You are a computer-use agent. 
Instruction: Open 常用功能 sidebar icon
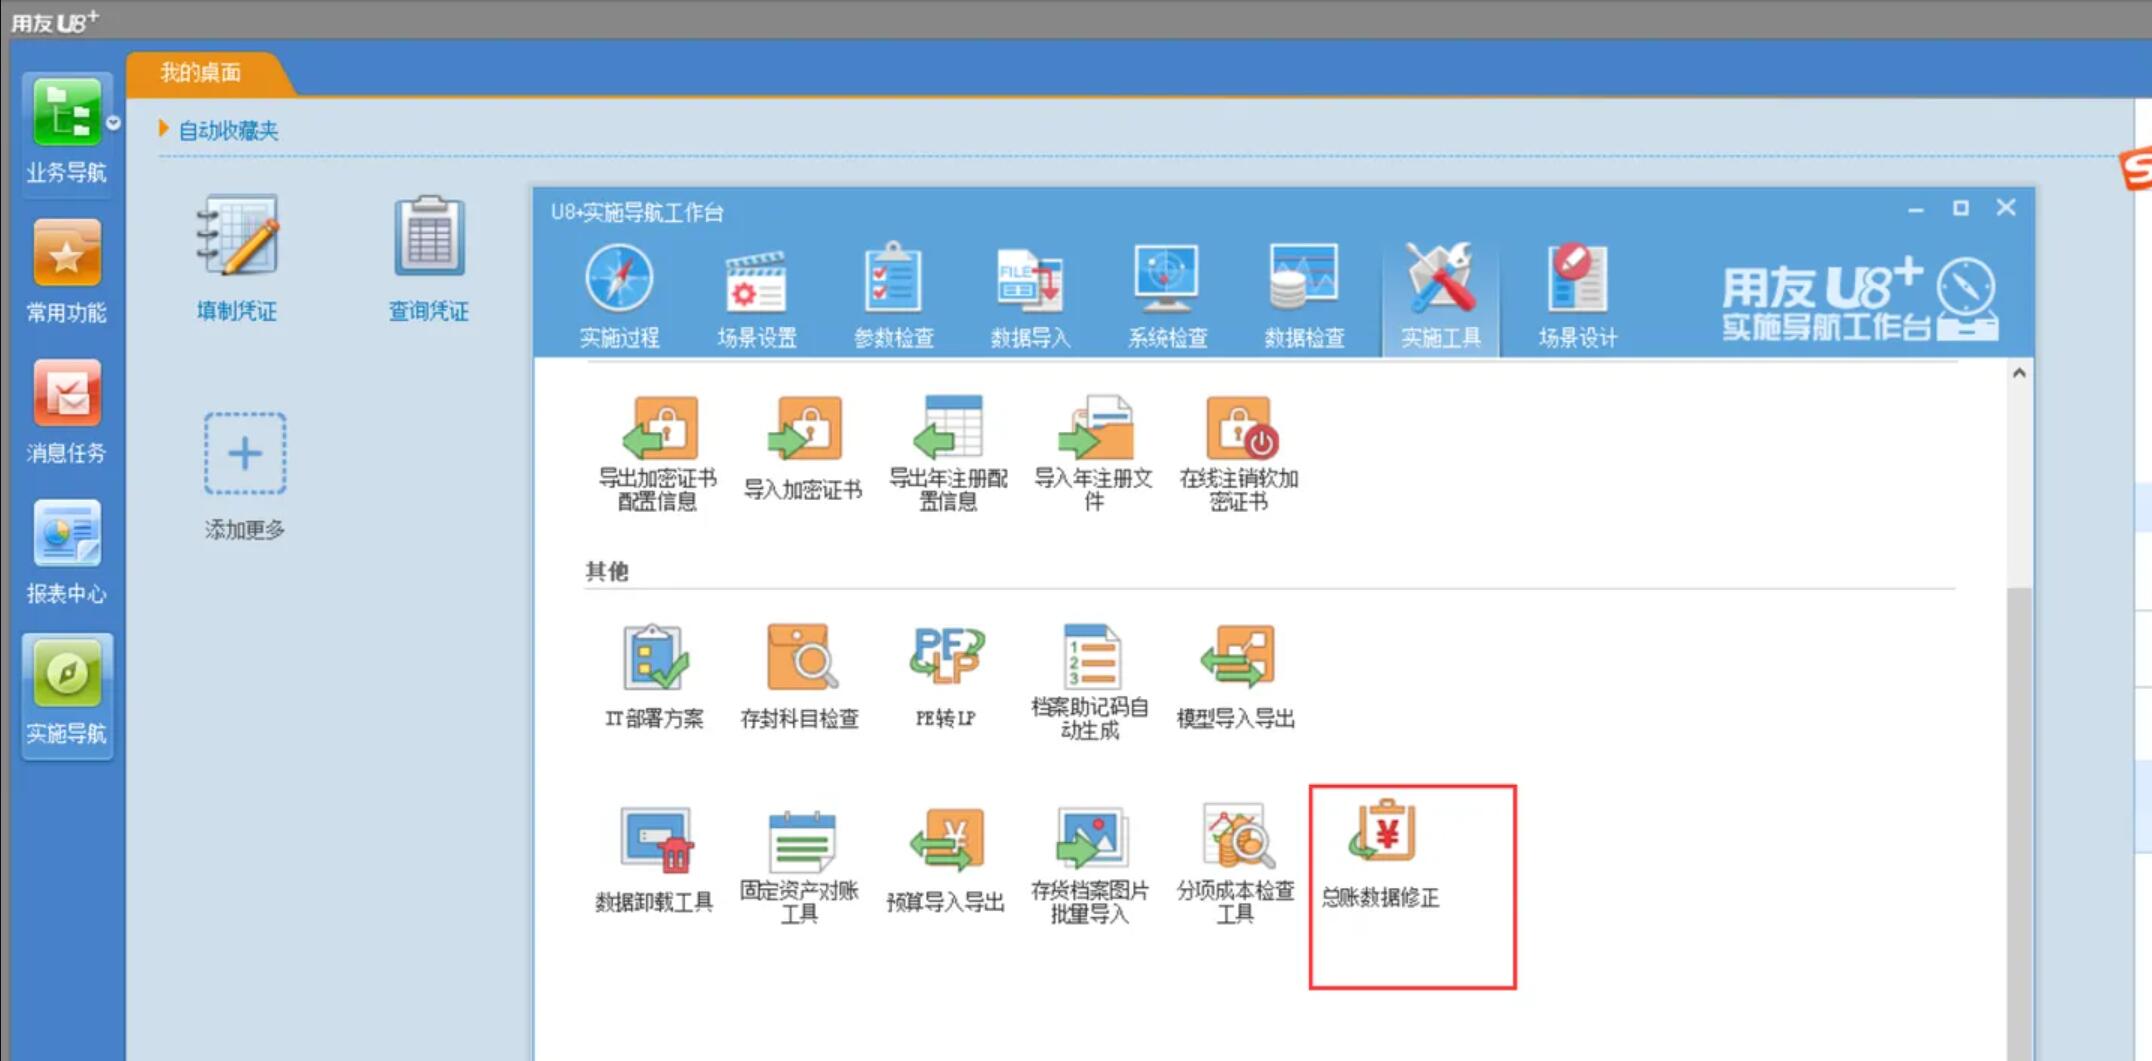(66, 272)
